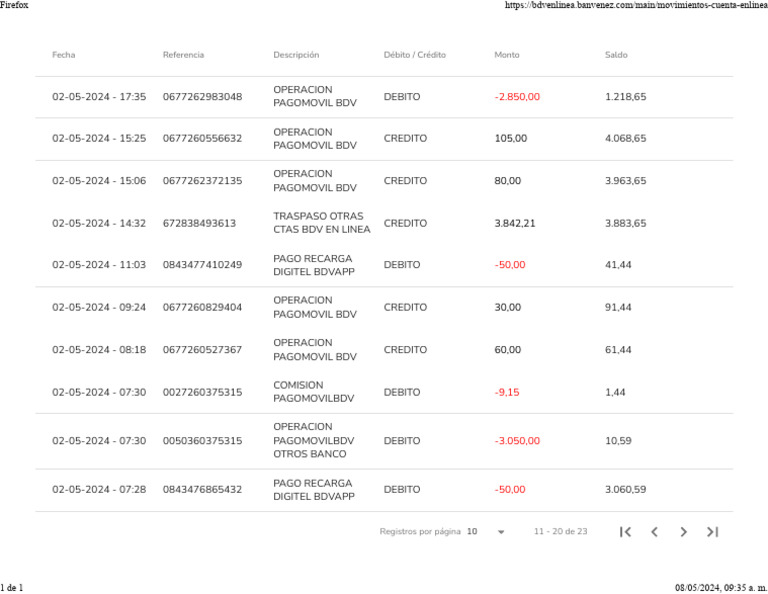Click the amount -3.050,00
The height and width of the screenshot is (594, 768).
pyautogui.click(x=517, y=441)
